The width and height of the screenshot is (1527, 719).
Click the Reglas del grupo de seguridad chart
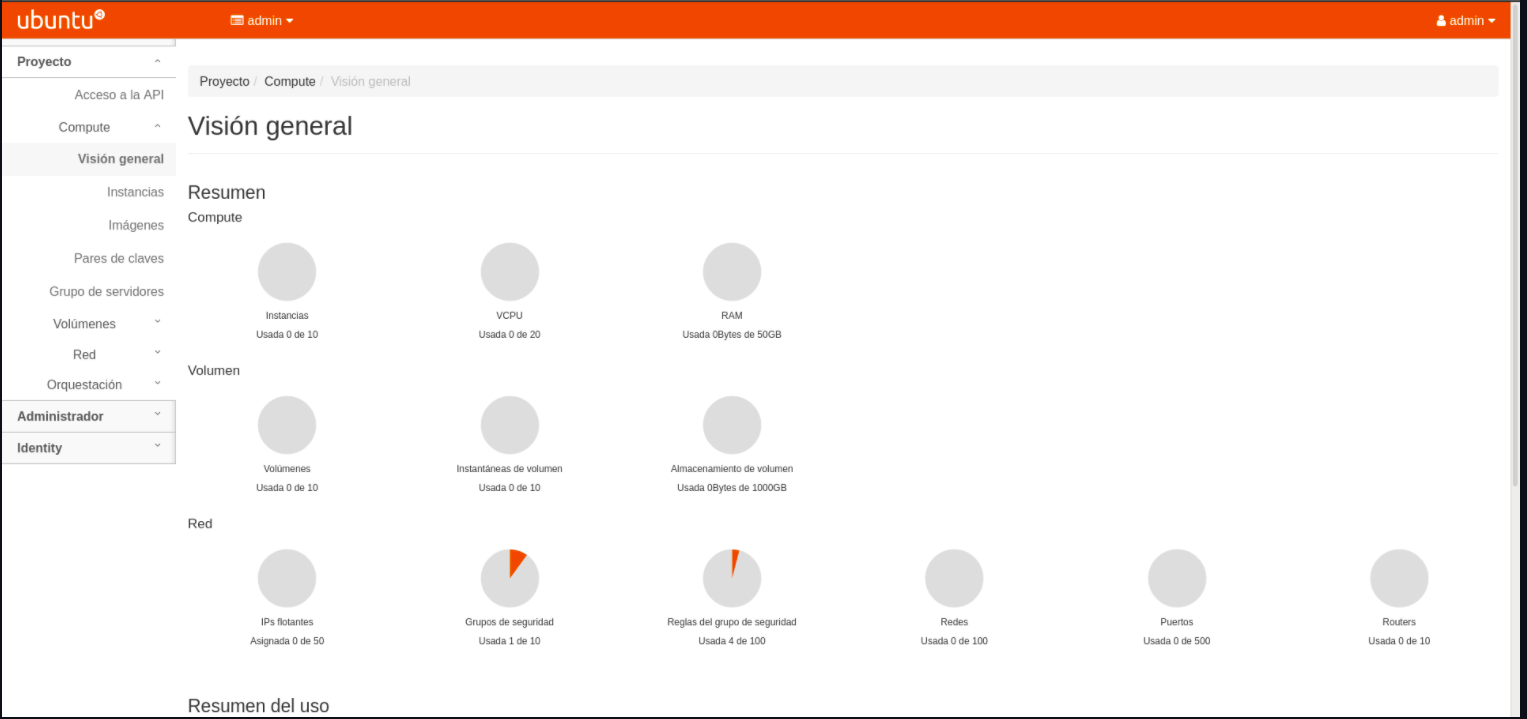732,577
